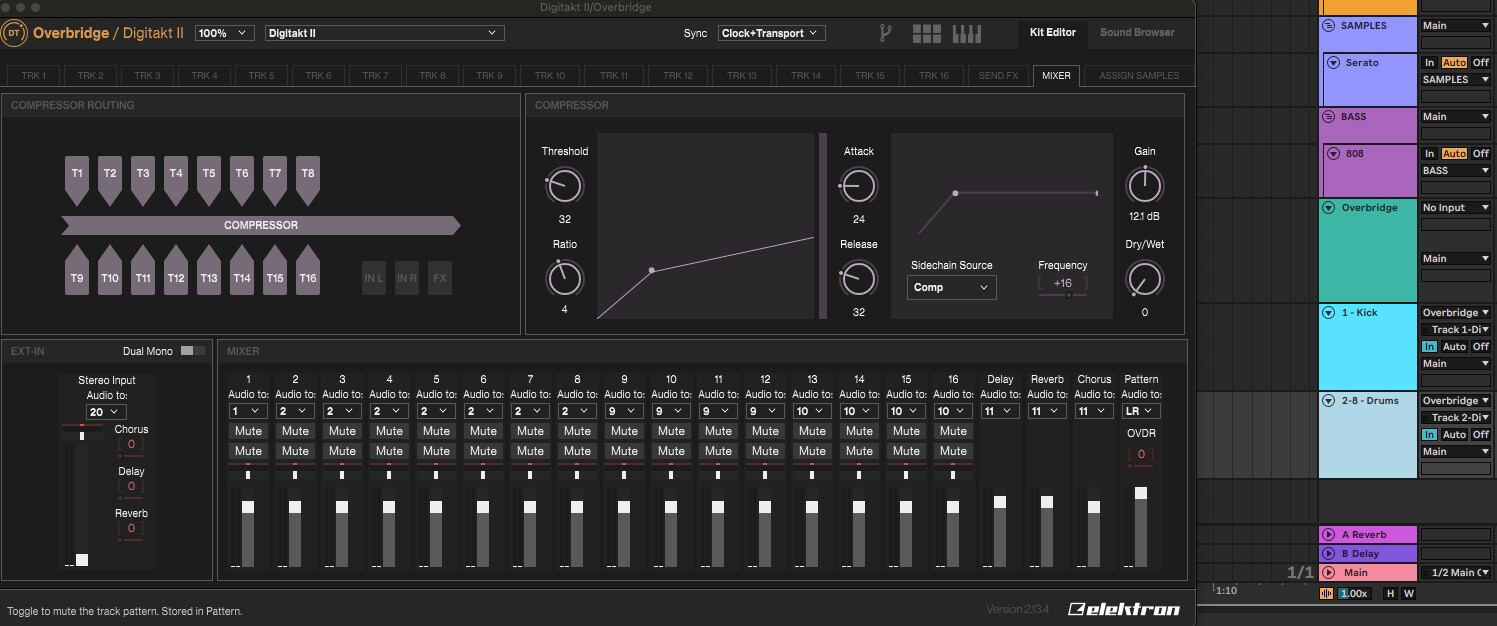
Task: Click the FX routing block
Action: coord(440,278)
